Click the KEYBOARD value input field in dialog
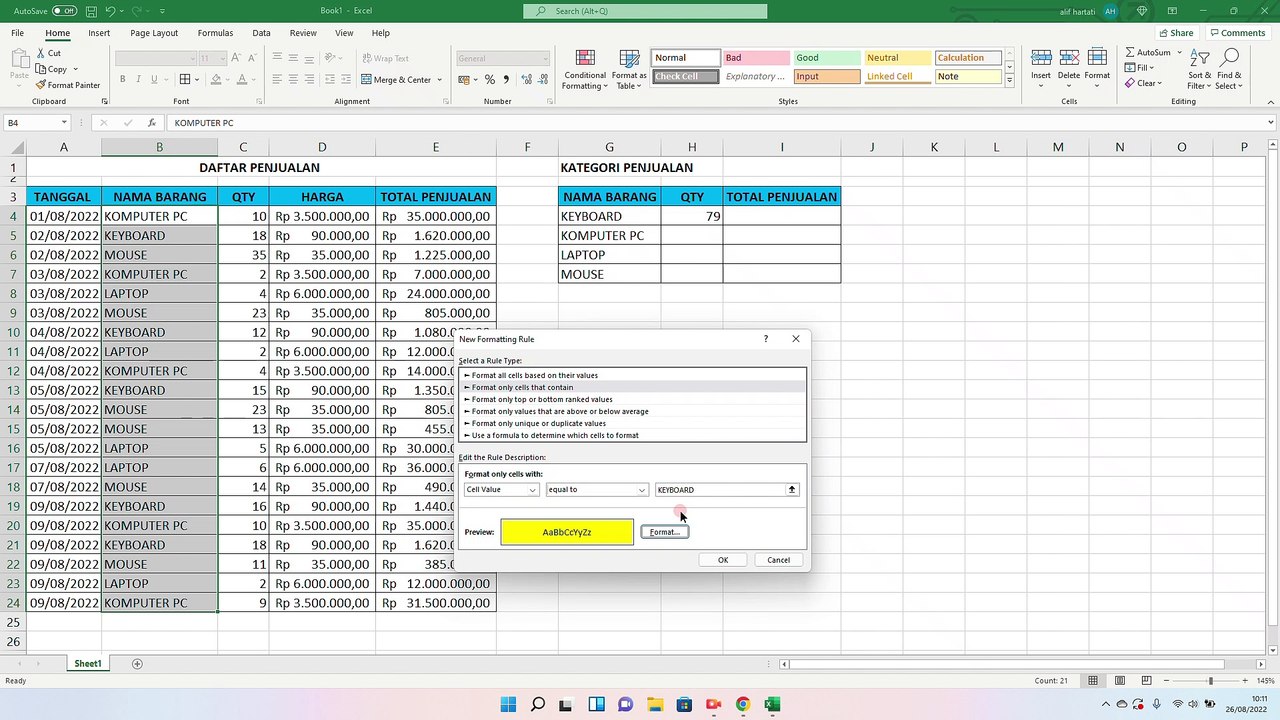 click(x=720, y=490)
